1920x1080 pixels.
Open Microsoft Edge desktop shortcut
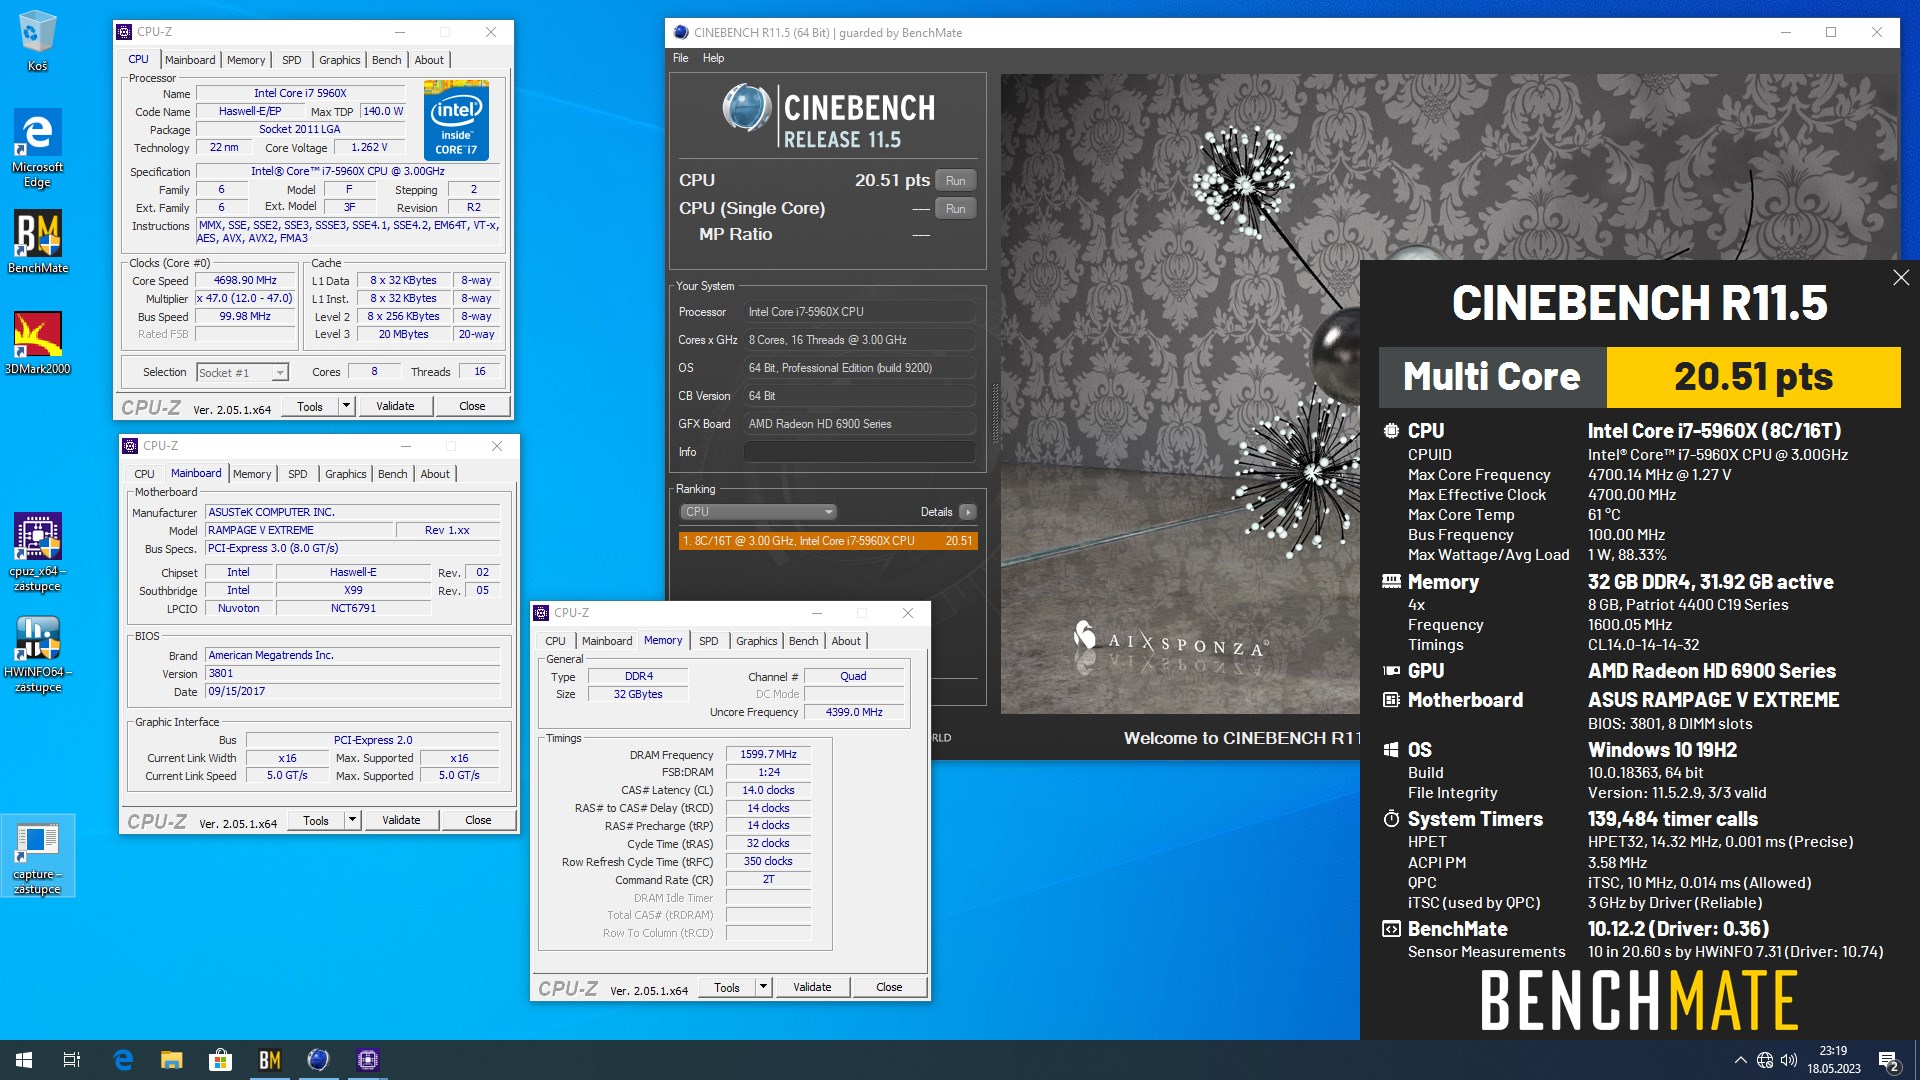click(x=37, y=148)
